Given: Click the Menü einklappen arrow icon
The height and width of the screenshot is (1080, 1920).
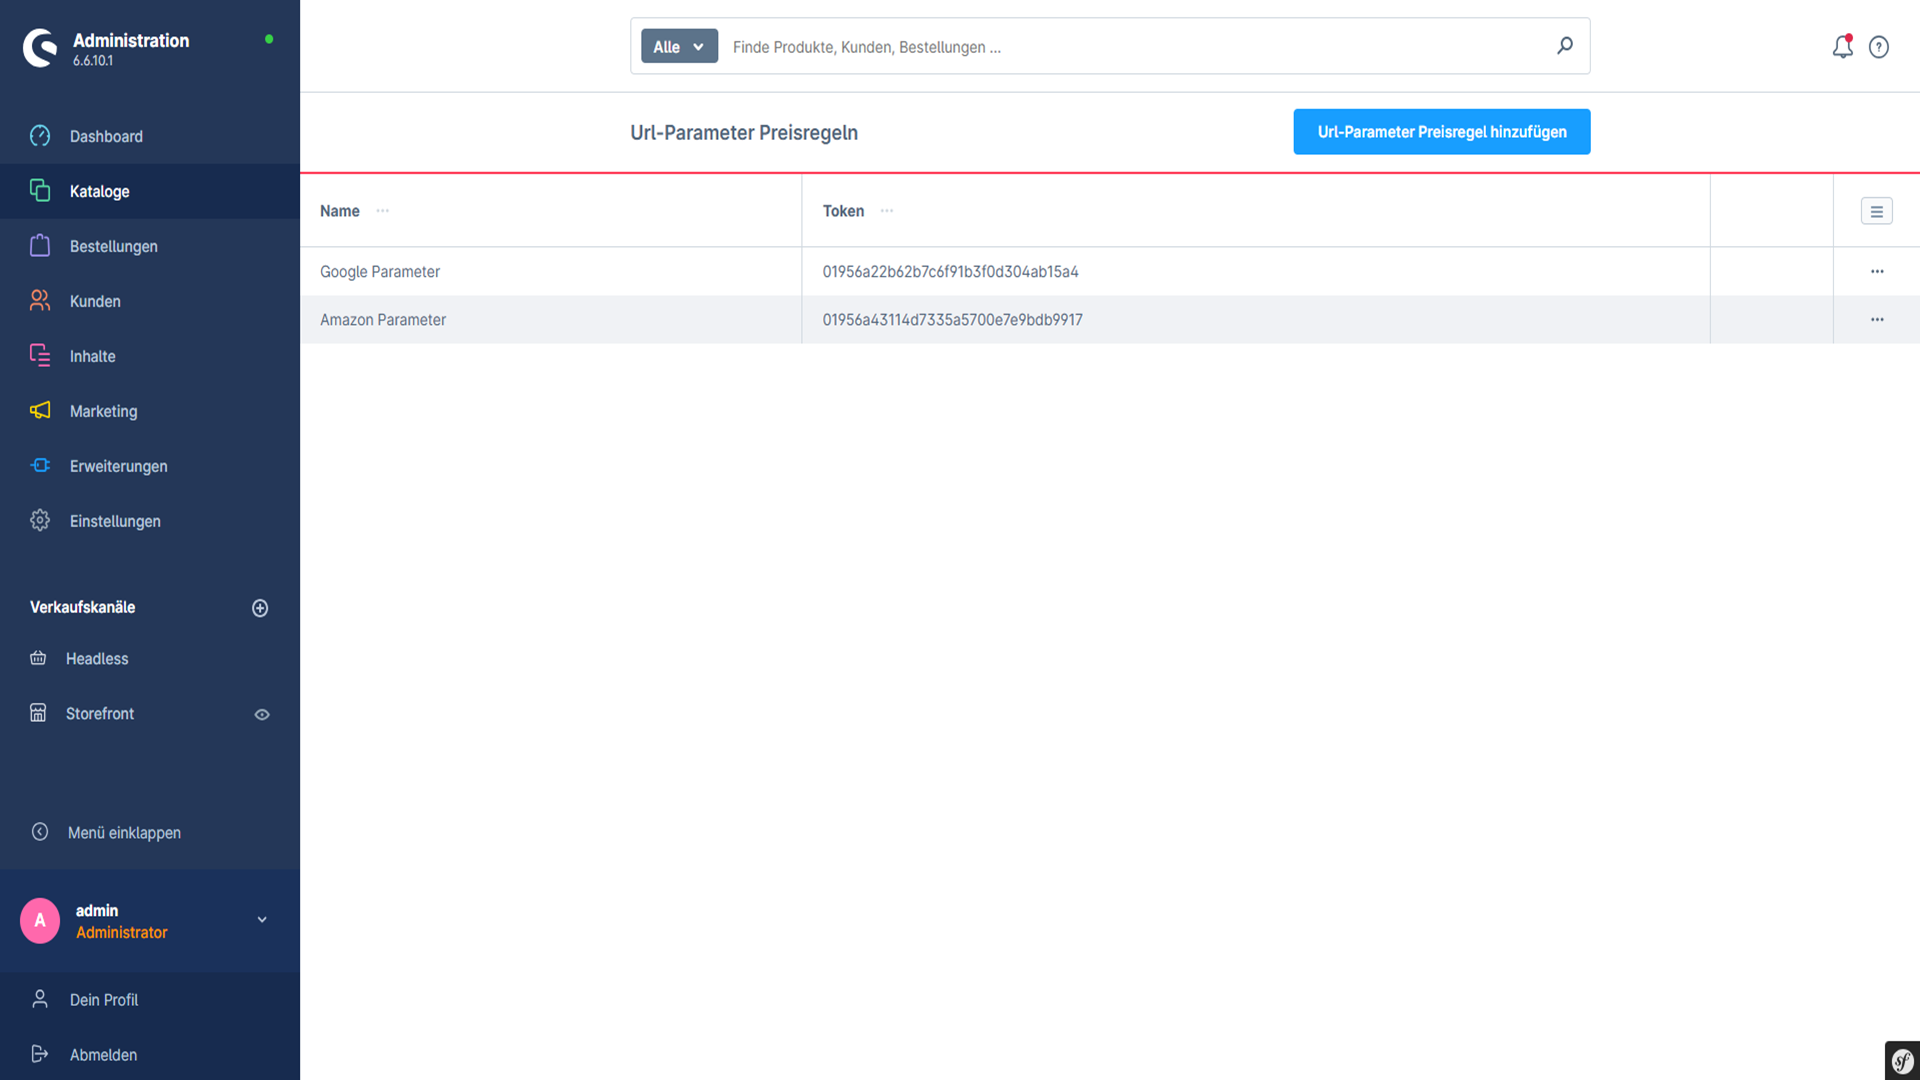Looking at the screenshot, I should coord(40,832).
